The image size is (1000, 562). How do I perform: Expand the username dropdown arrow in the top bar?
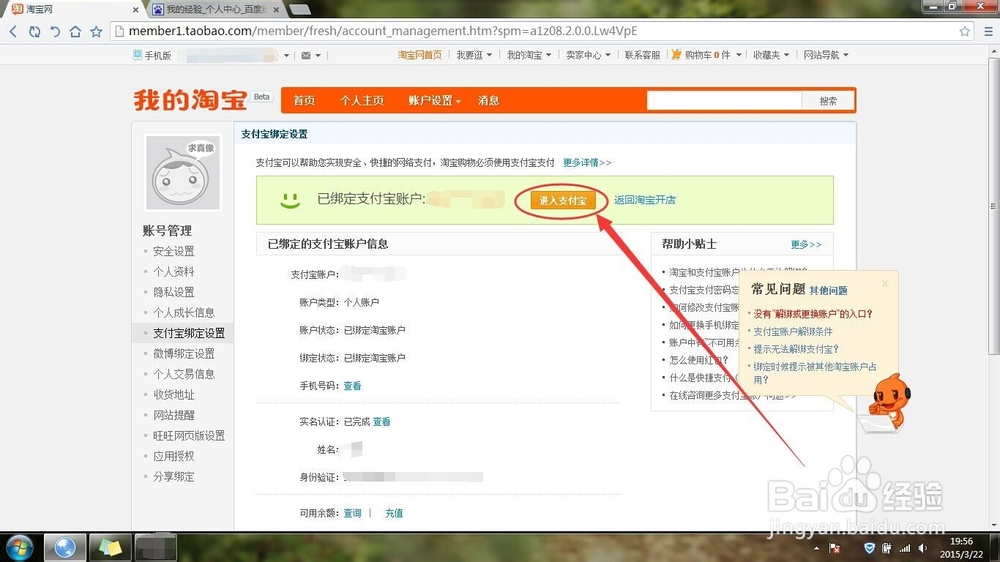coord(286,55)
